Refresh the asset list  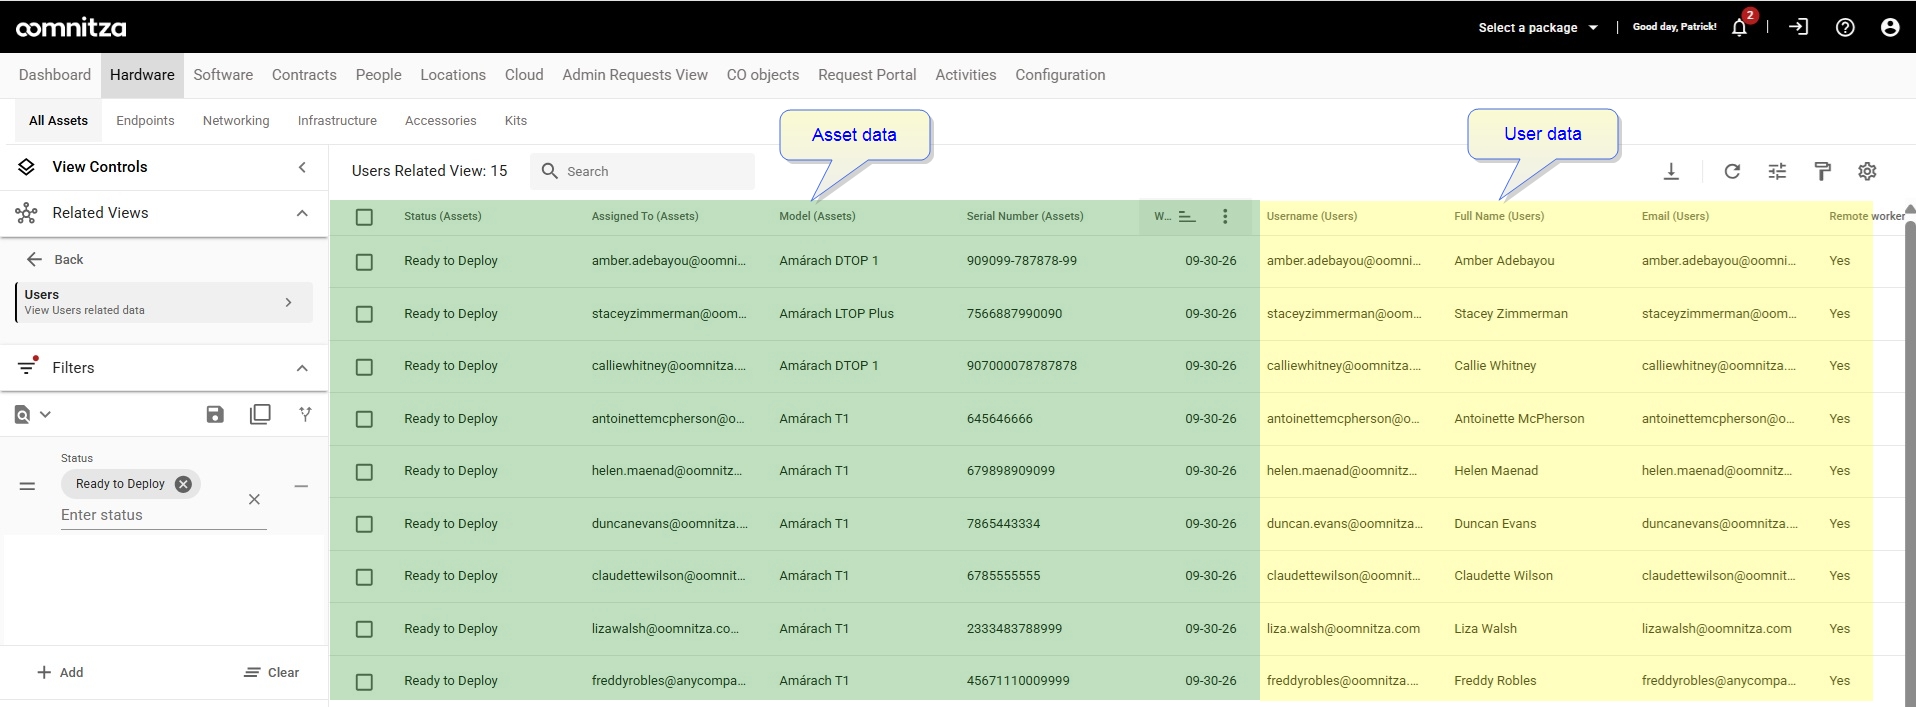[1732, 171]
